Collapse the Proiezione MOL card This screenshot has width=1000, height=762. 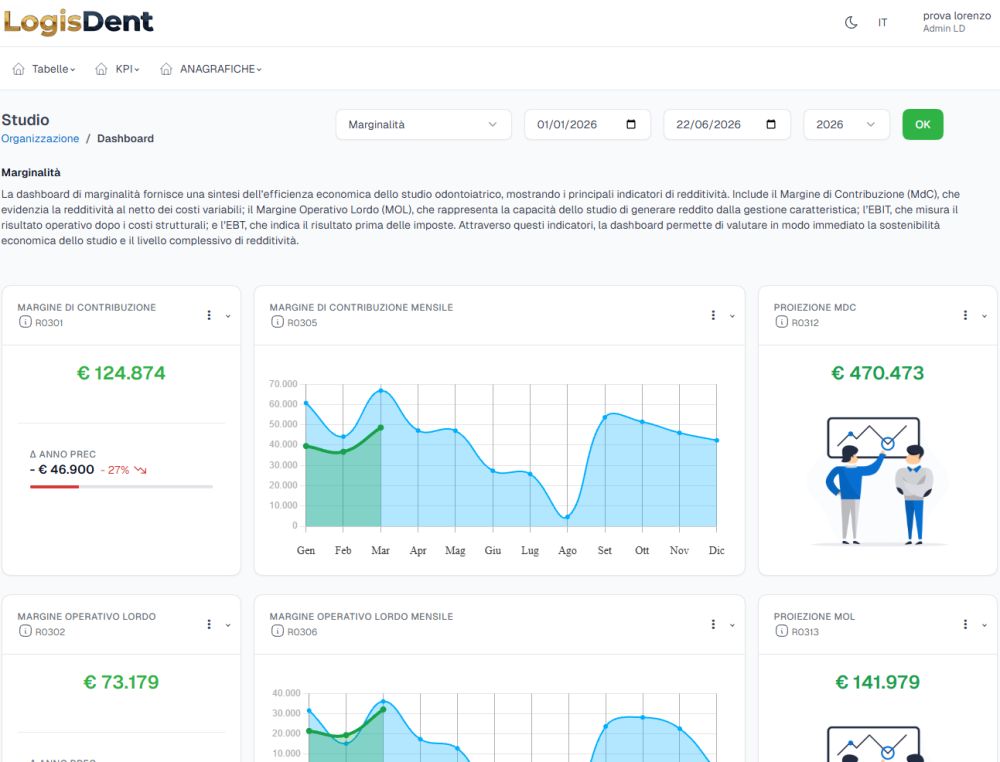[x=984, y=625]
